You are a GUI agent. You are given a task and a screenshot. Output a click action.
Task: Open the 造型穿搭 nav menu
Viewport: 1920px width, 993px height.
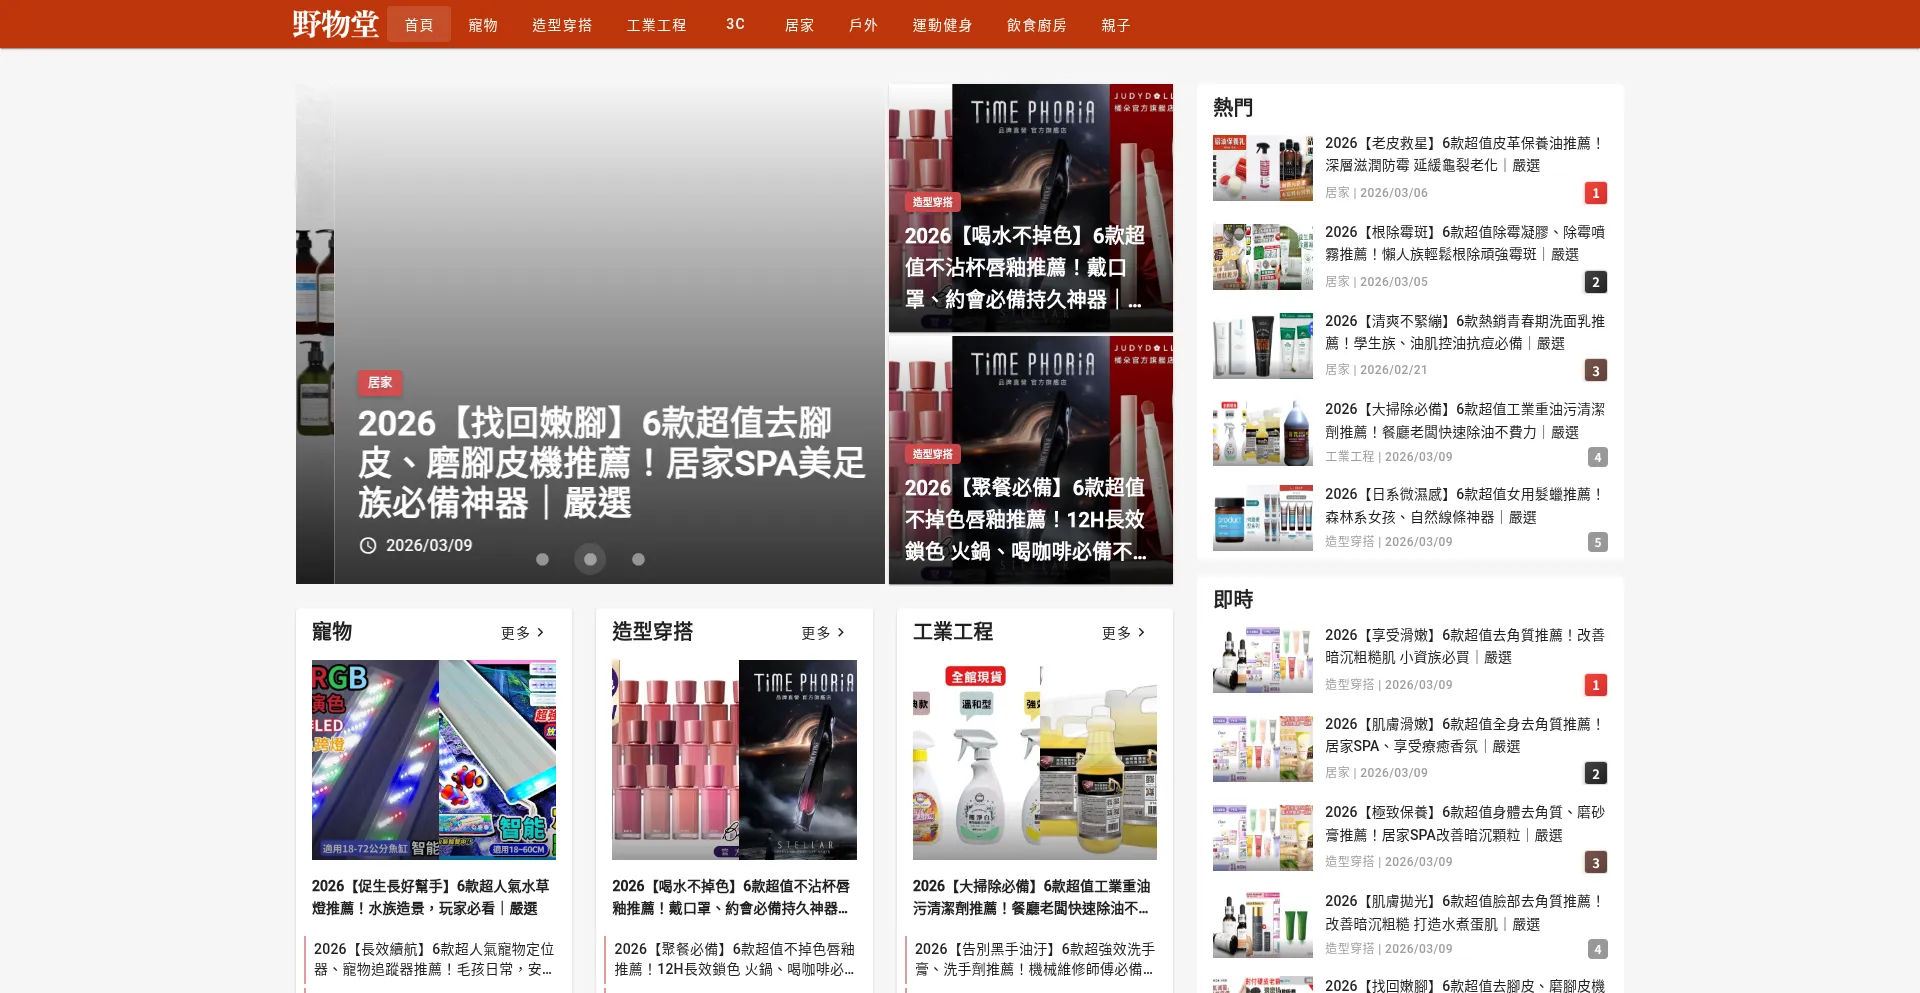click(562, 25)
